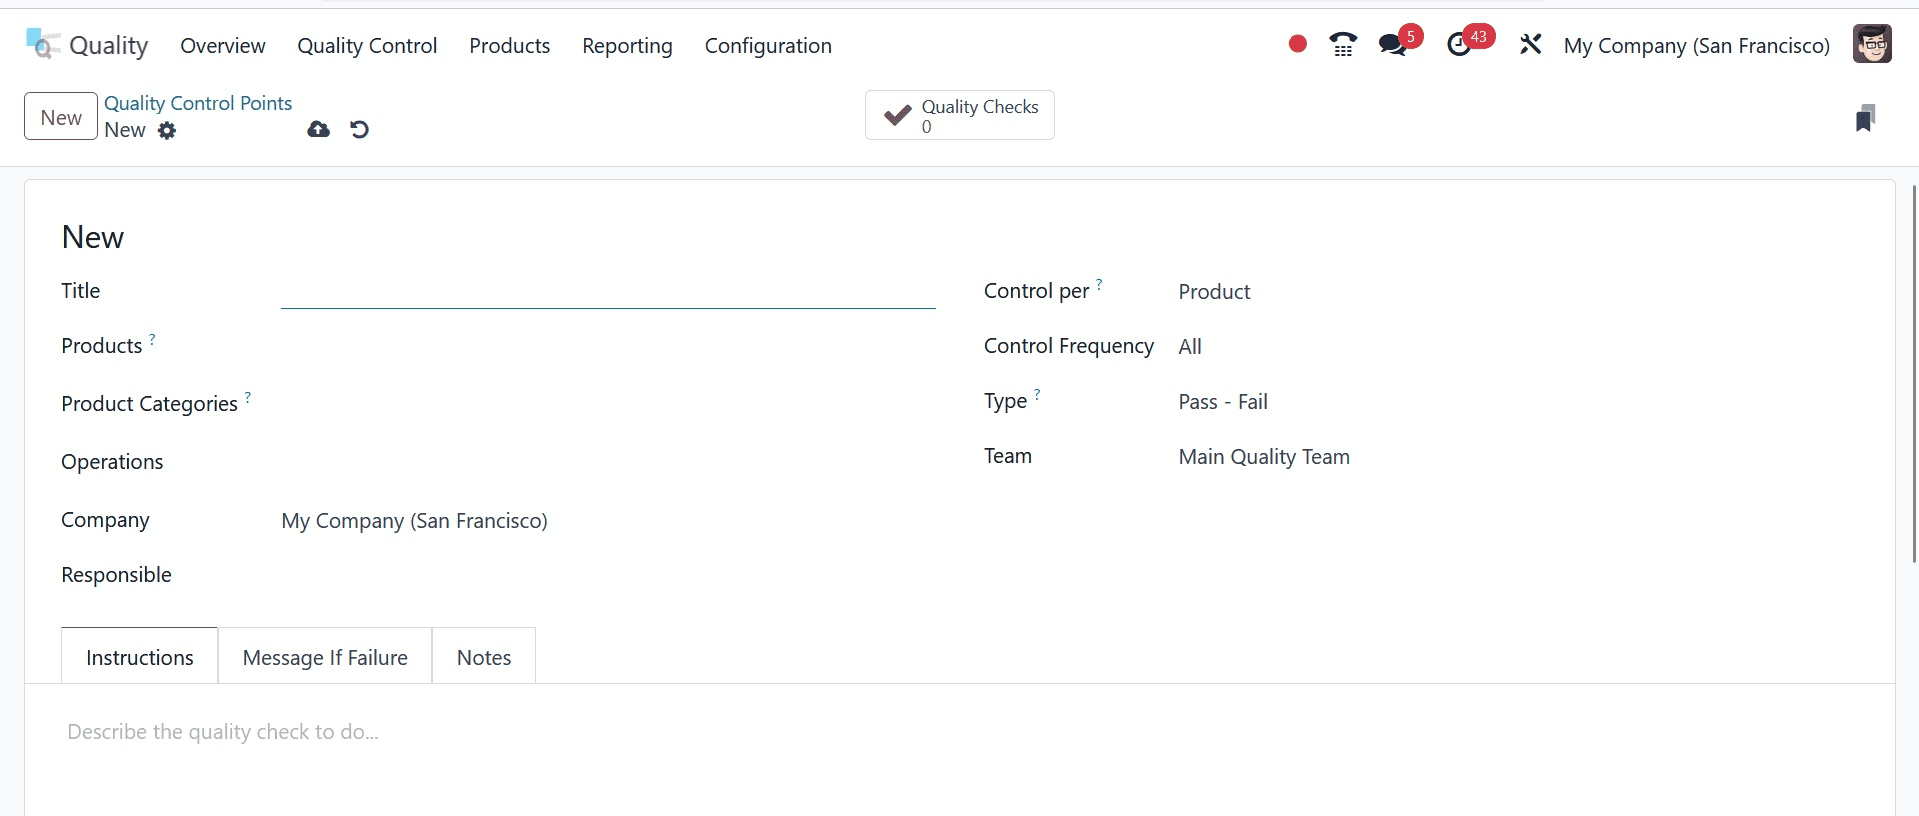This screenshot has width=1919, height=816.
Task: Click the wrench and screwdriver tools icon
Action: (x=1530, y=45)
